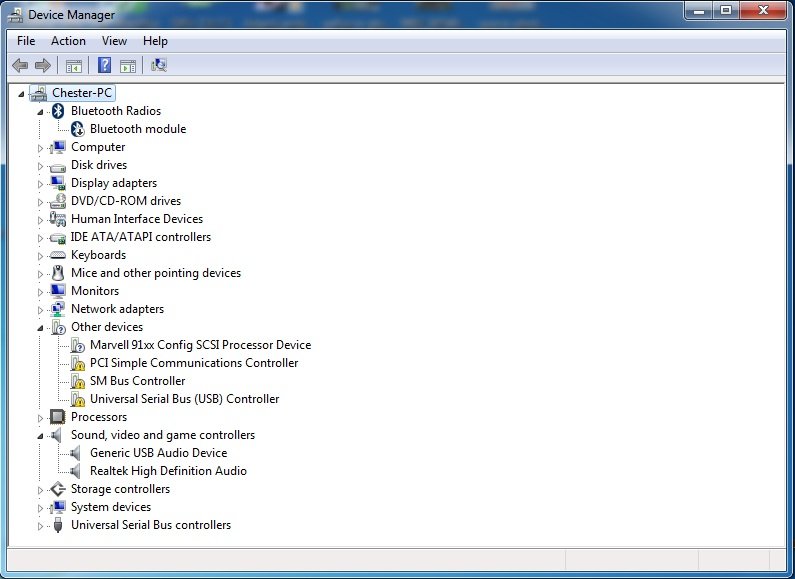Screen dimensions: 795x579
Task: Open the View menu
Action: (114, 41)
